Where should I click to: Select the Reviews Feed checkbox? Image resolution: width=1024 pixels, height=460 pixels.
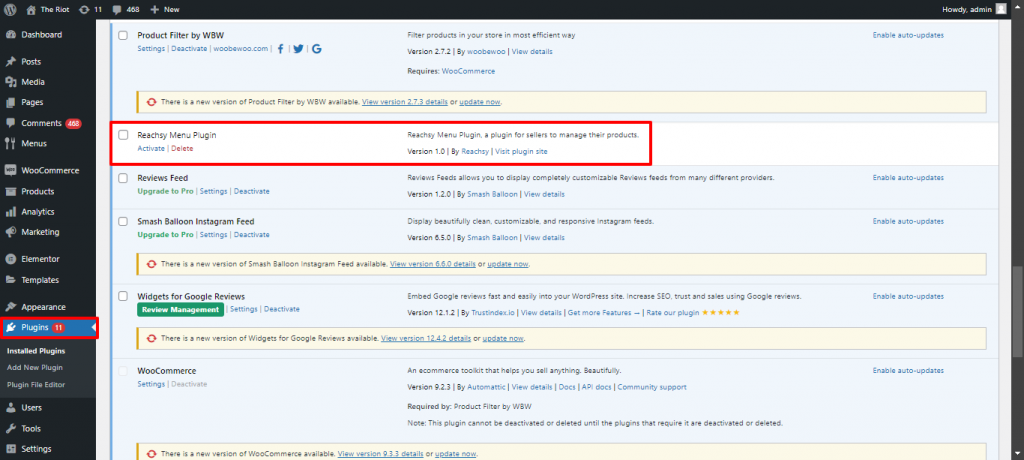pyautogui.click(x=123, y=178)
